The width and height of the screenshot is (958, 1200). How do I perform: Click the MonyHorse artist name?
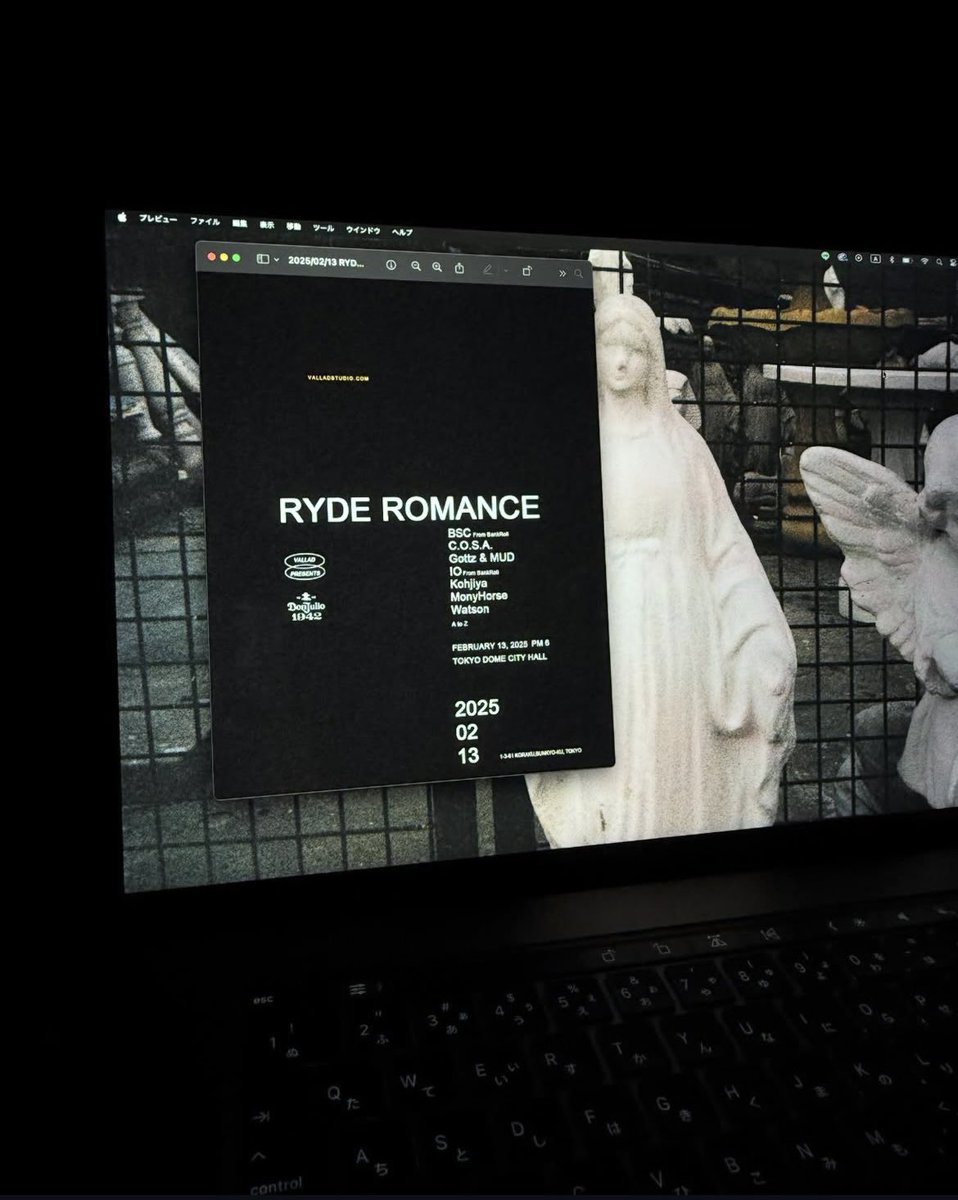479,595
